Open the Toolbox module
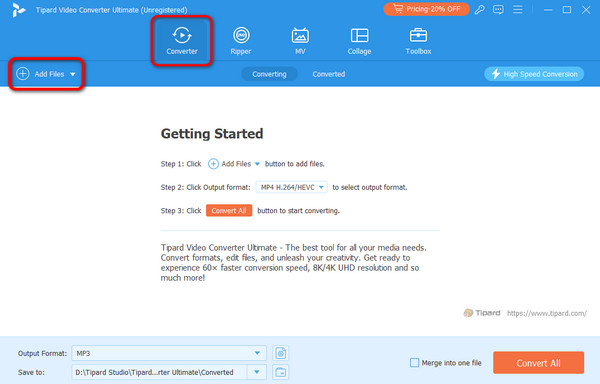The image size is (600, 384). (x=418, y=41)
